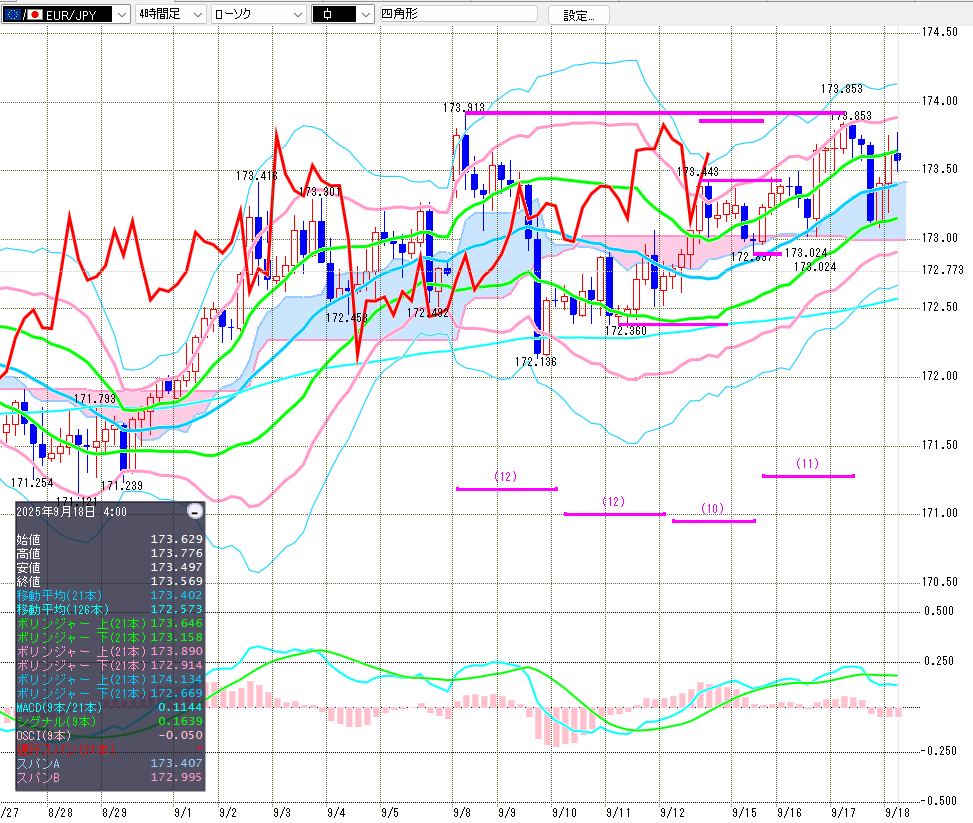Click the 172.136 low price label
The height and width of the screenshot is (823, 973).
click(x=536, y=361)
